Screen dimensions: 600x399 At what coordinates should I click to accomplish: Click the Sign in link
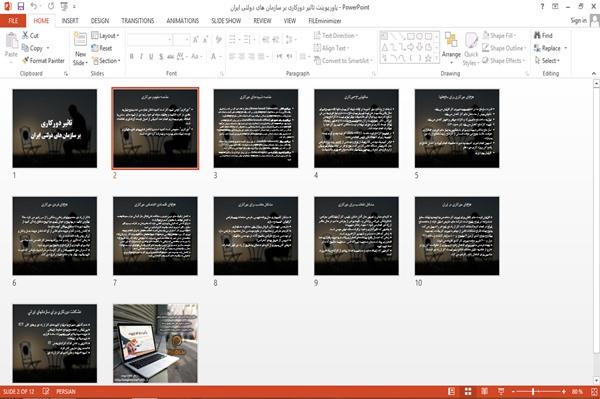[x=578, y=20]
